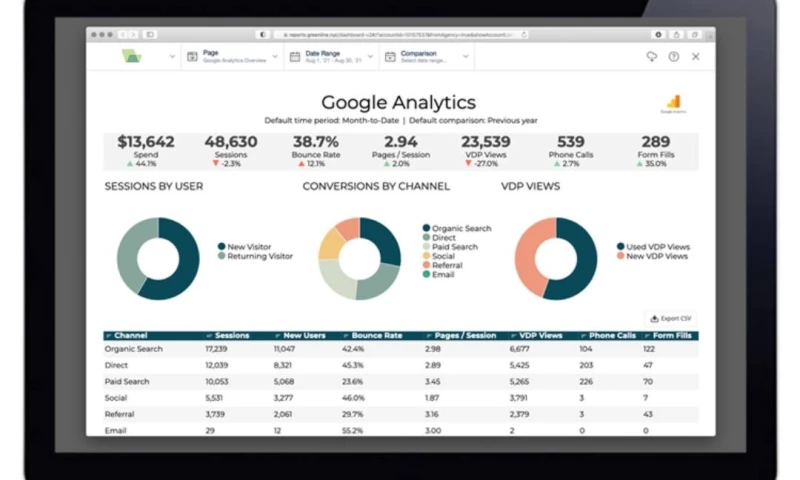Image resolution: width=800 pixels, height=480 pixels.
Task: Toggle New Visitor legend entry
Action: (244, 246)
